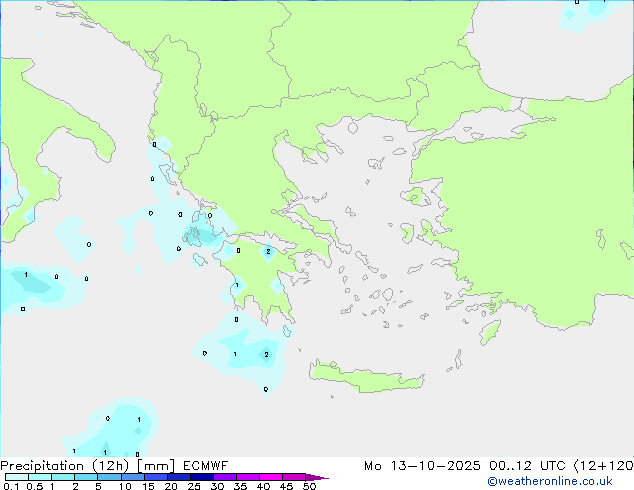Open the weatheronline.co.uk copyright link
634x490 pixels.
coord(549,481)
